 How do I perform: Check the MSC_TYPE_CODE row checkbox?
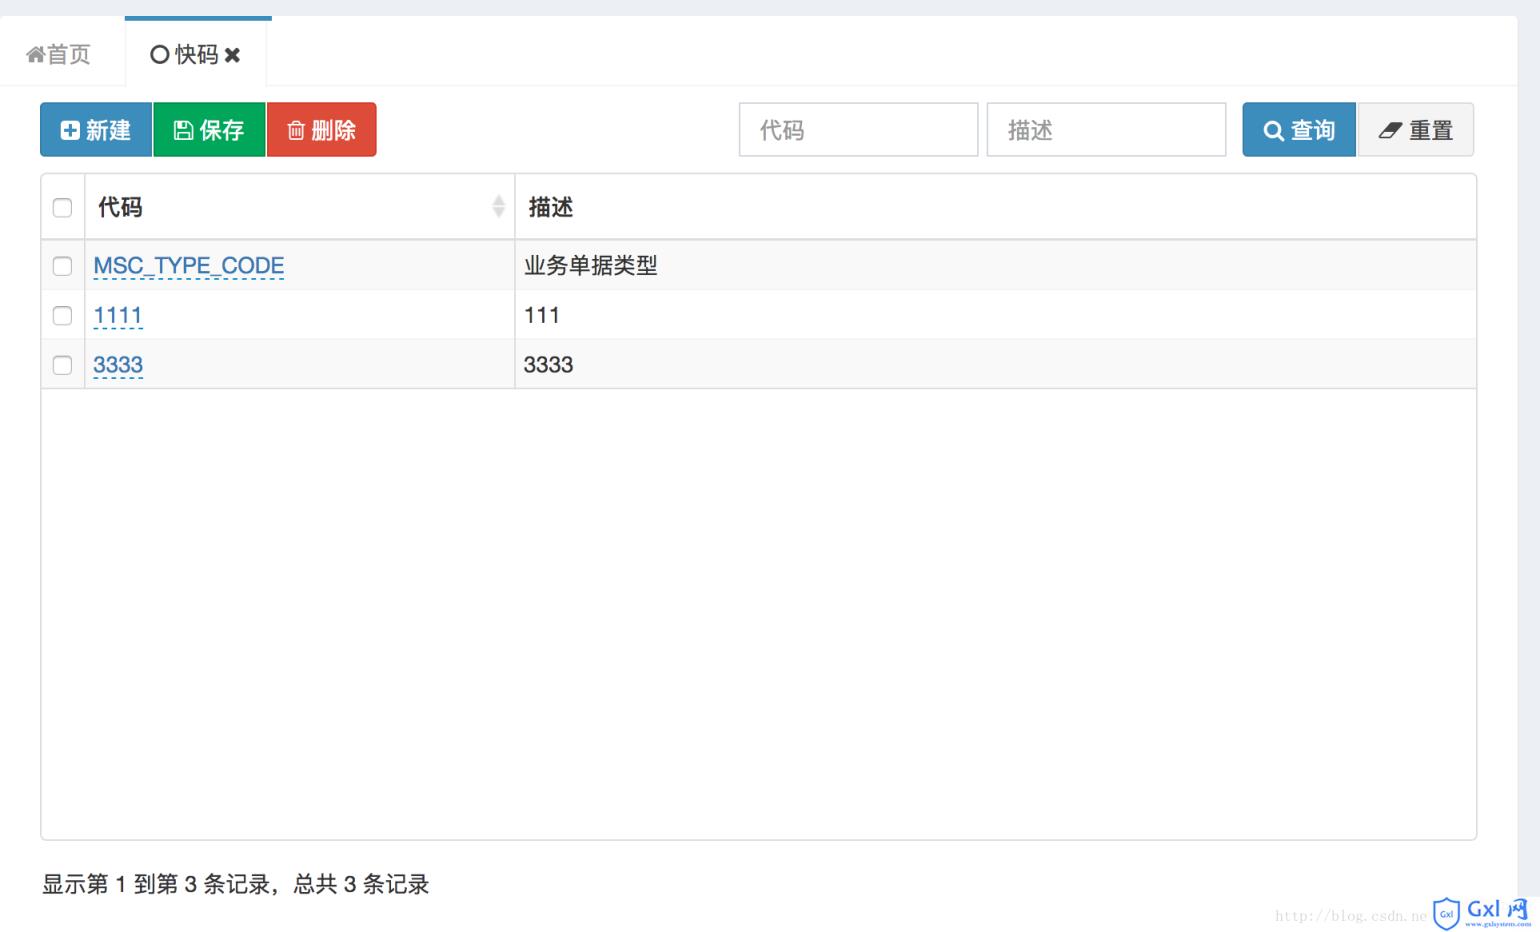tap(62, 266)
